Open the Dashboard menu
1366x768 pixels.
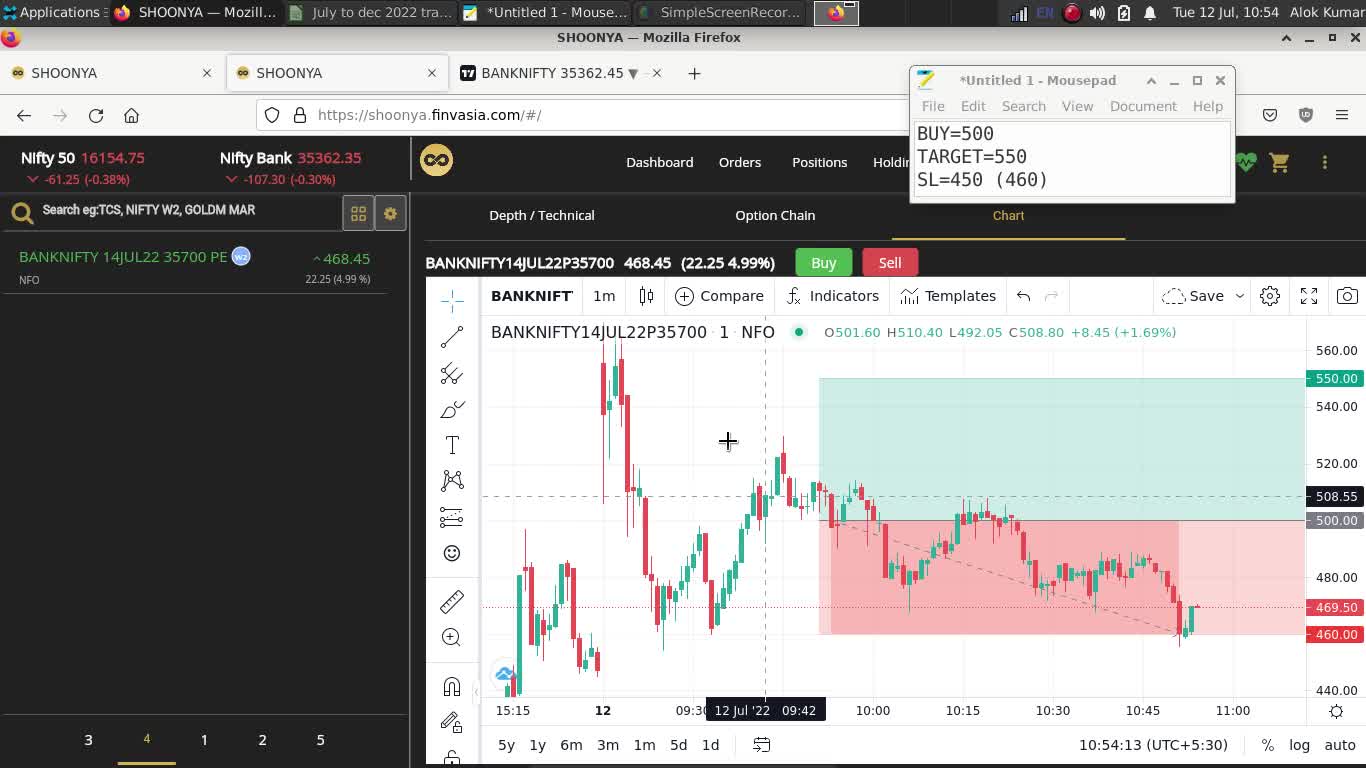659,162
